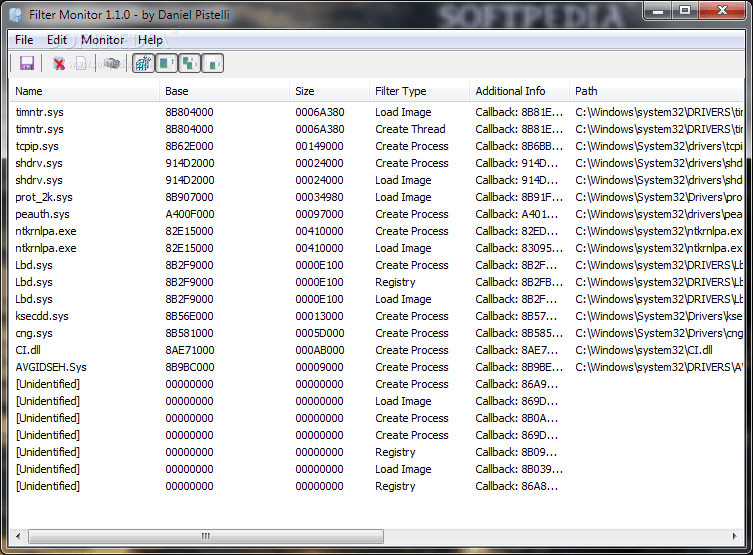The height and width of the screenshot is (555, 753).
Task: Select the tcpip.sys row
Action: click(x=376, y=146)
